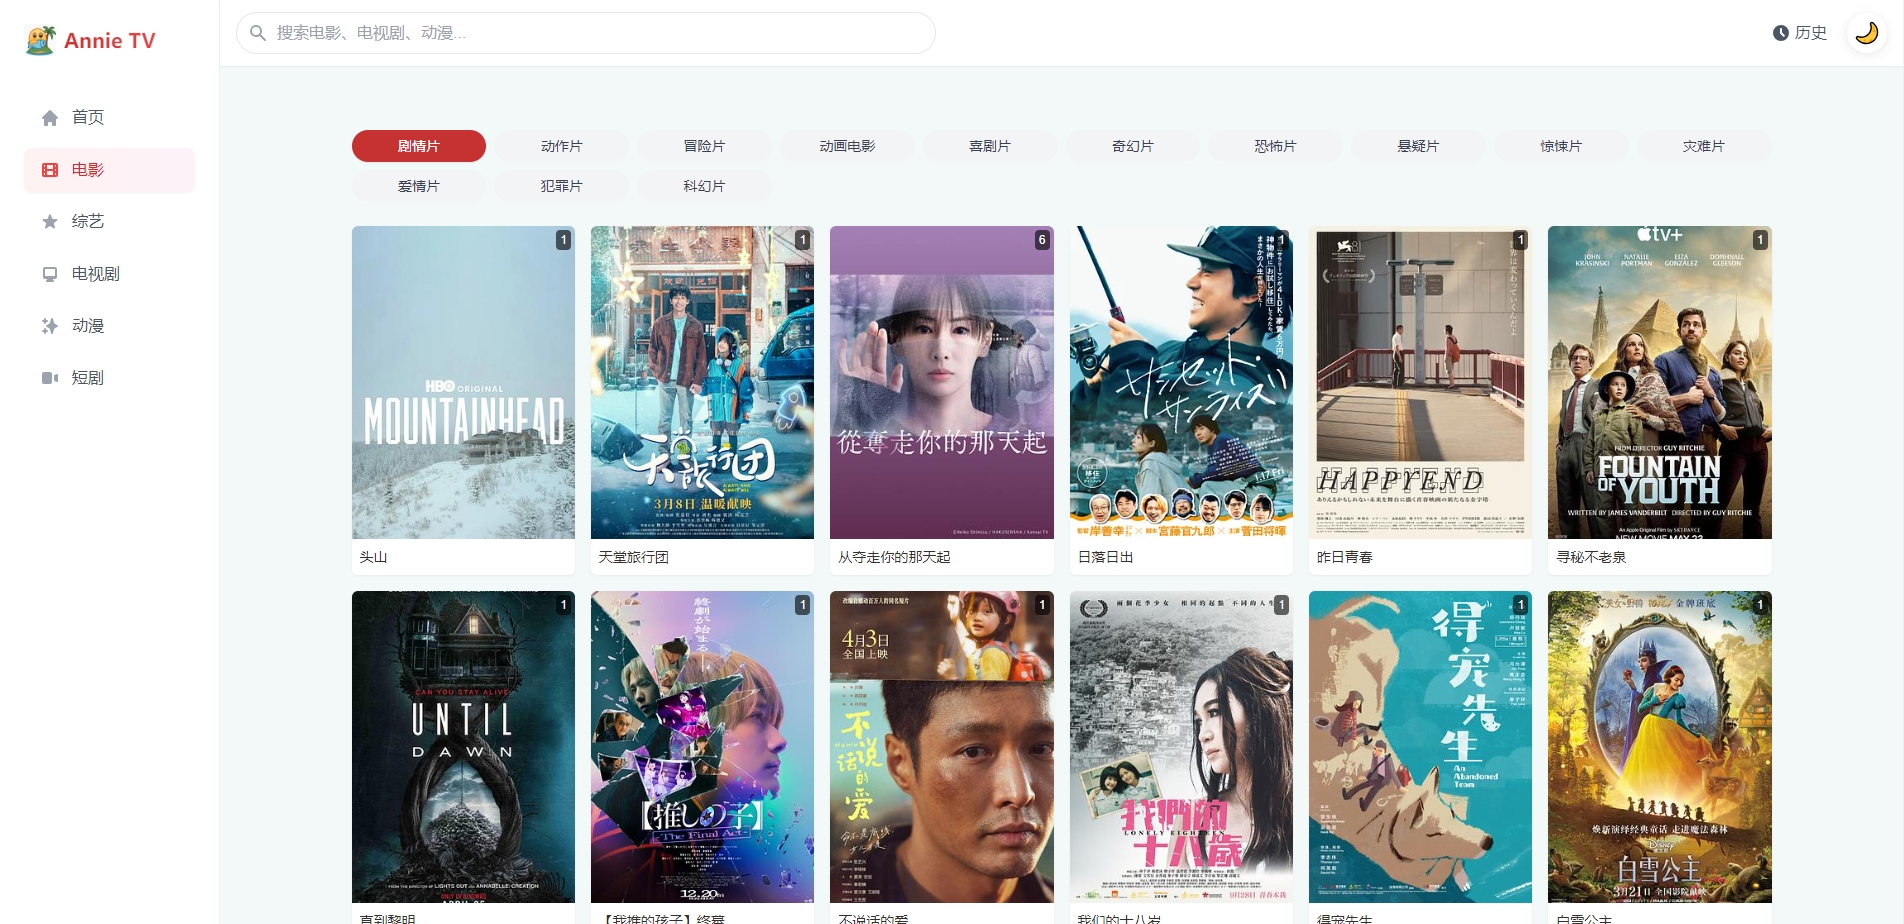Click the badge showing 6 on 从夺走你的那天起
Image resolution: width=1904 pixels, height=924 pixels.
click(x=1042, y=240)
